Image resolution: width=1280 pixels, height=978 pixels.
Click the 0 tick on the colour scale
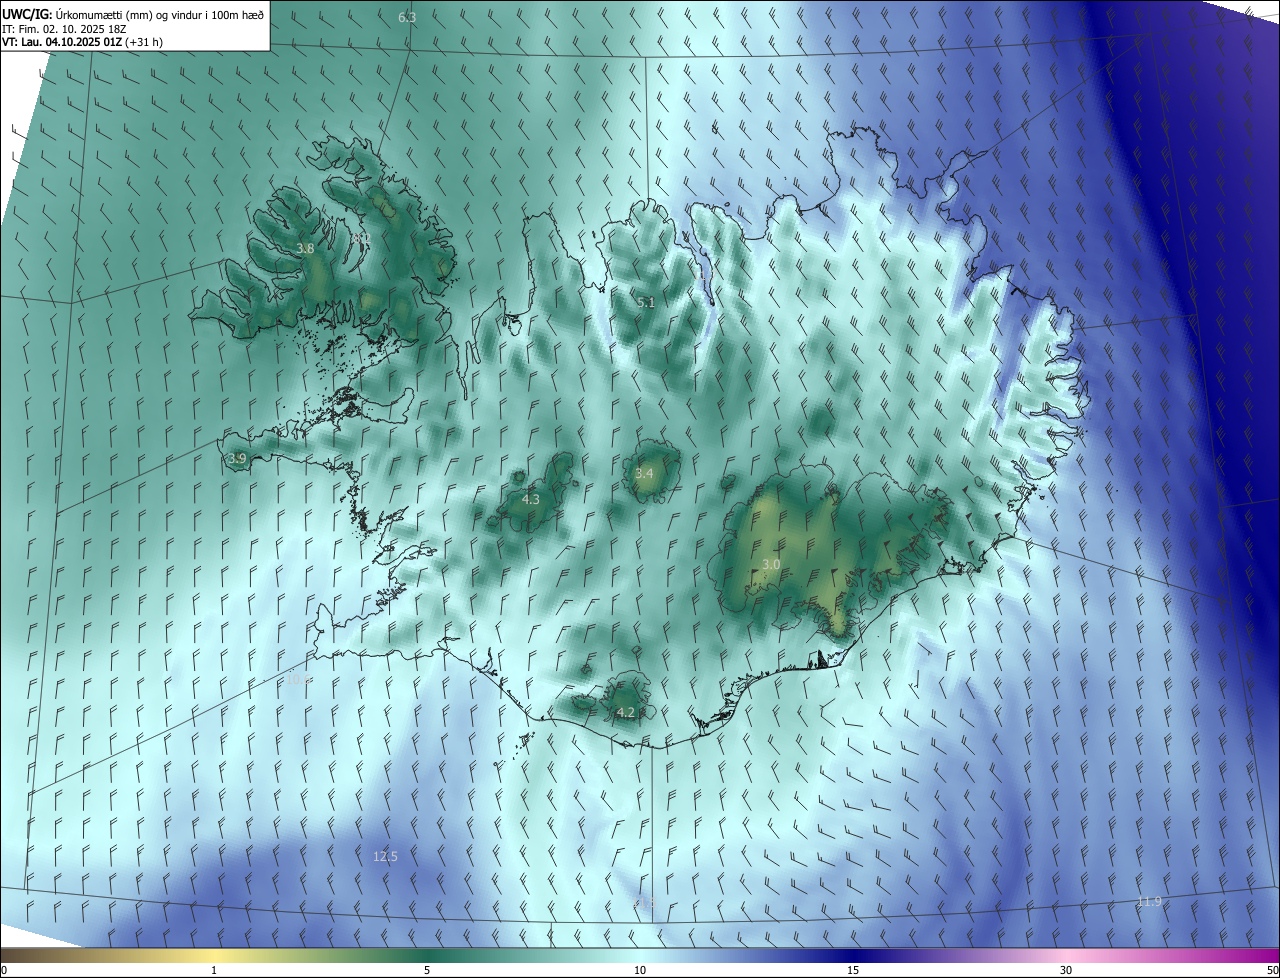(4, 970)
